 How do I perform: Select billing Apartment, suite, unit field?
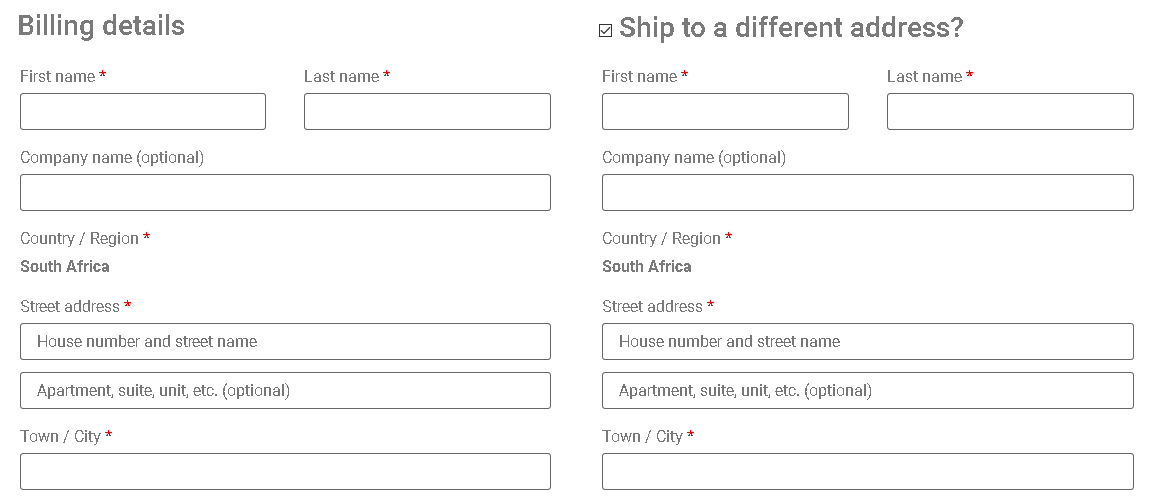click(285, 391)
